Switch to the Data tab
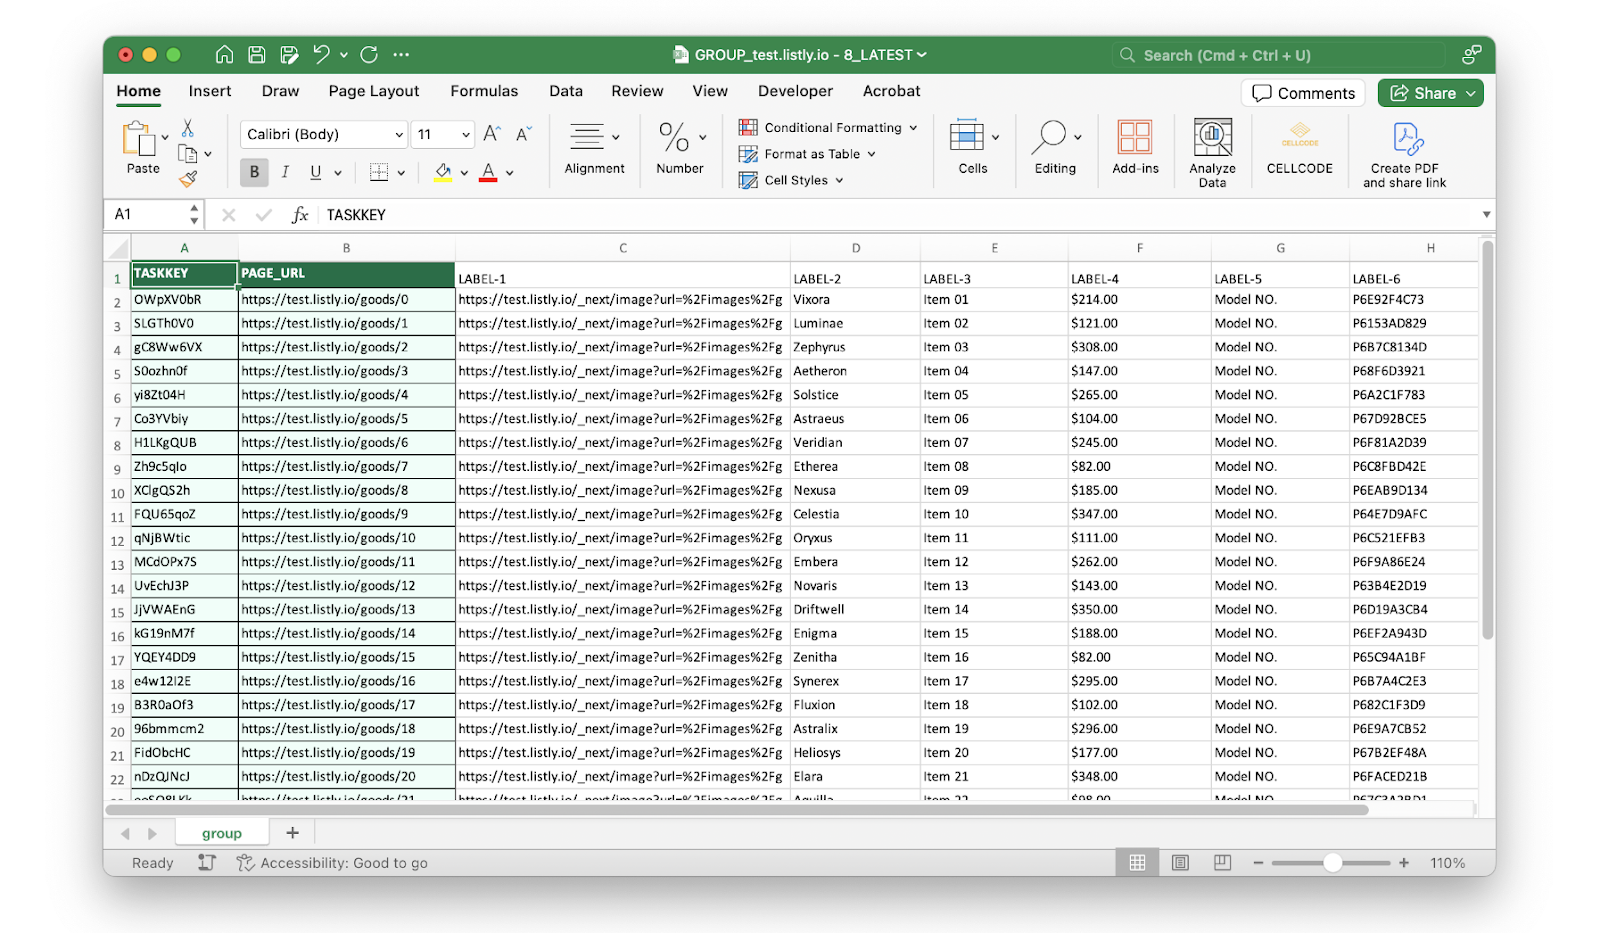 click(565, 91)
